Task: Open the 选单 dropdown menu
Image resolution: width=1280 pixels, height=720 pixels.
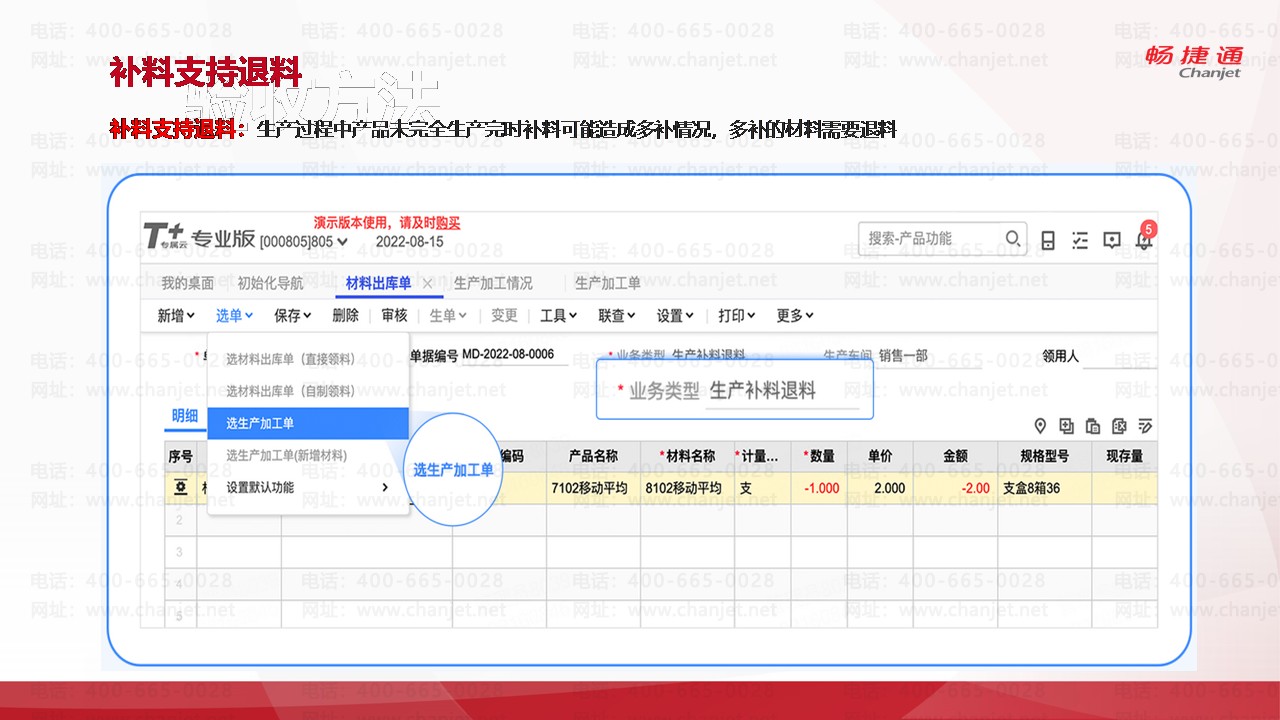Action: [x=234, y=316]
